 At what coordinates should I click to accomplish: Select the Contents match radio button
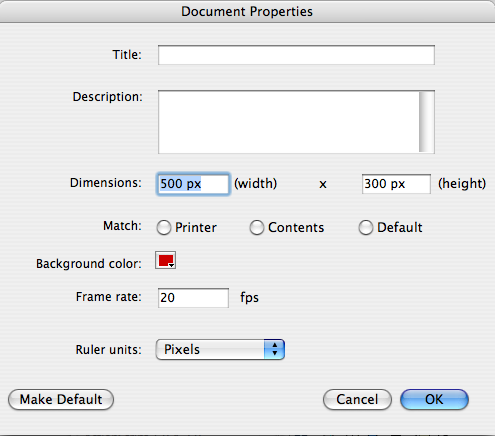point(257,228)
